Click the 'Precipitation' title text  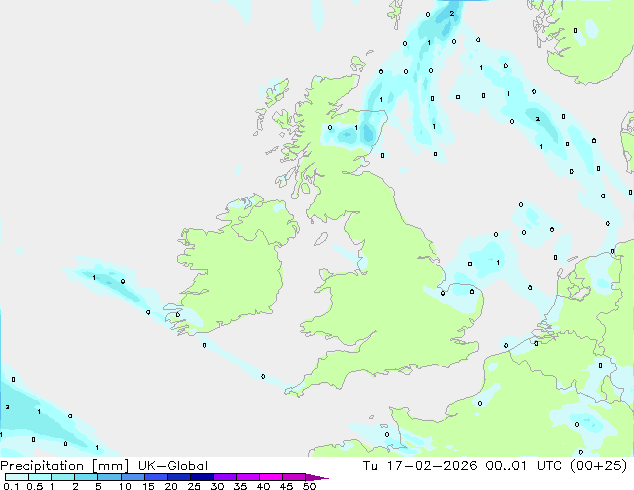point(42,466)
